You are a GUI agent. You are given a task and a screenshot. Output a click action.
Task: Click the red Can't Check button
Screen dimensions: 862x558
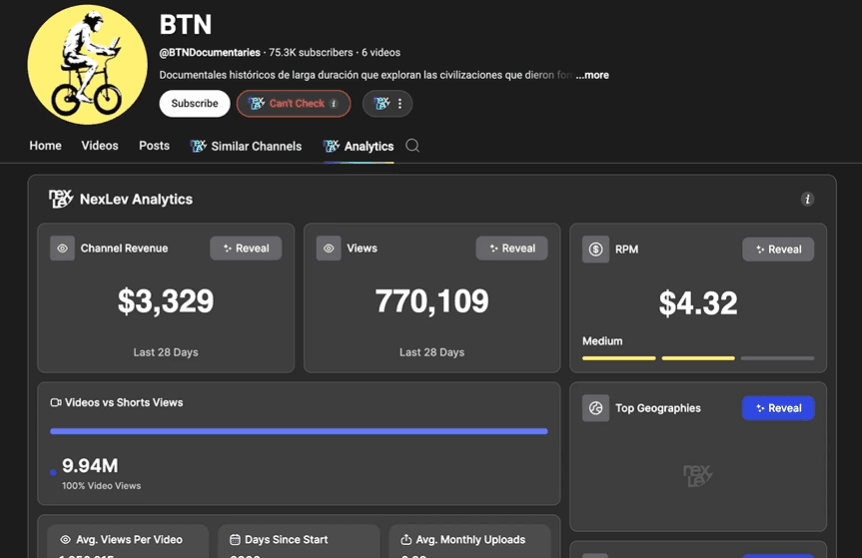(x=294, y=104)
